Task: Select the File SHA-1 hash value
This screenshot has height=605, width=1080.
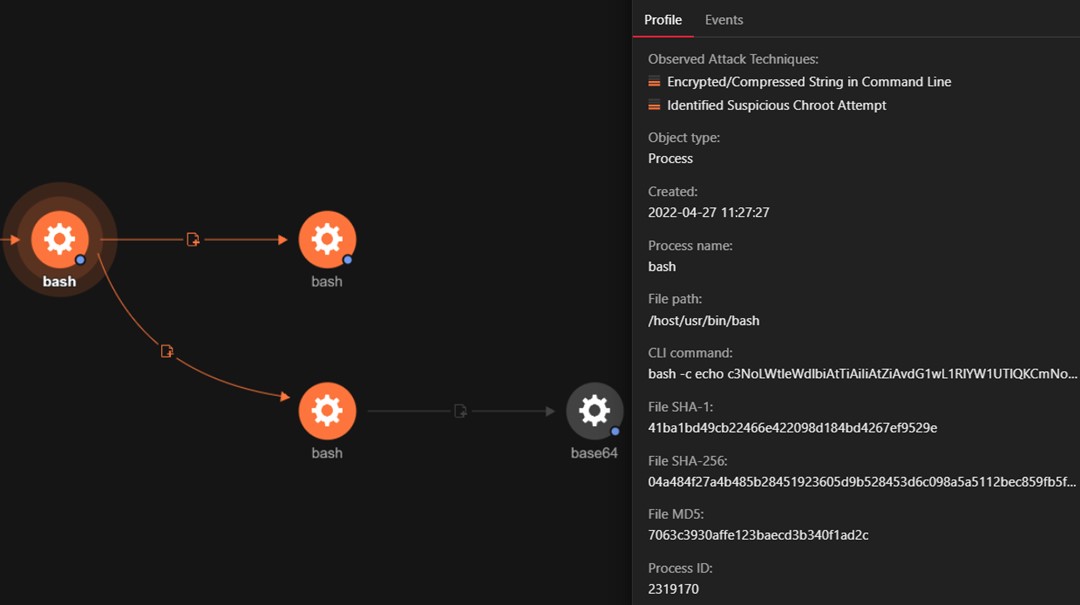Action: pos(792,428)
